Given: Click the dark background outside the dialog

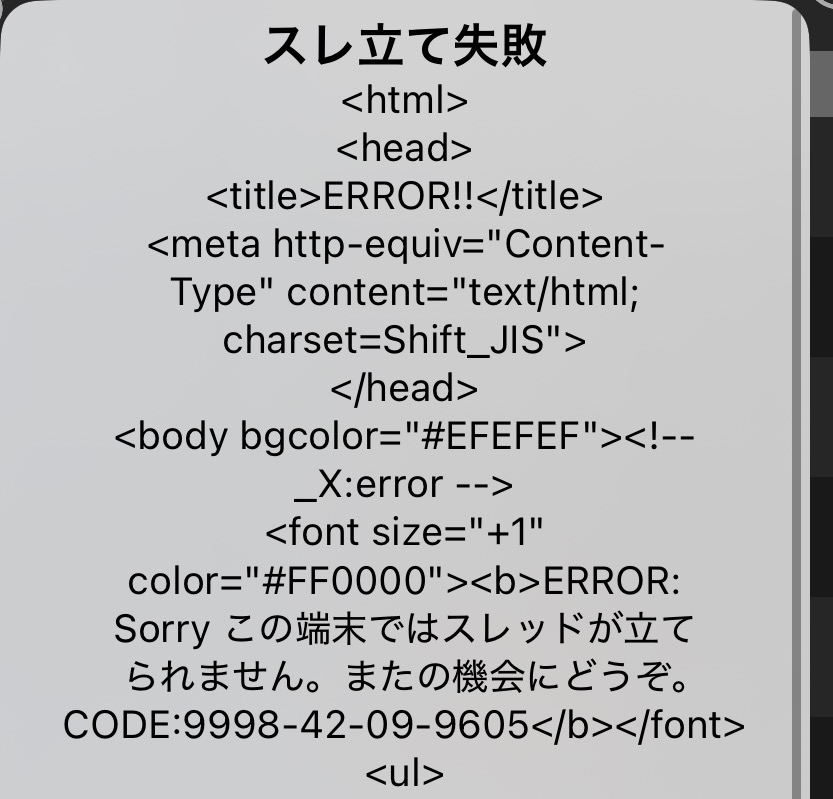Looking at the screenshot, I should click(821, 425).
